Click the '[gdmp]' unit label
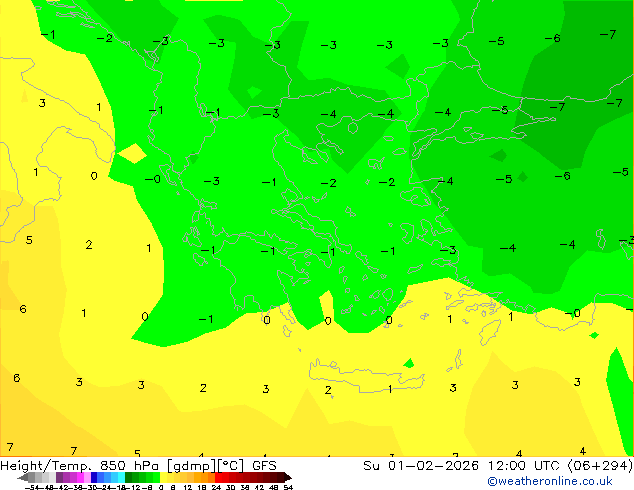634x490 pixels. point(191,465)
